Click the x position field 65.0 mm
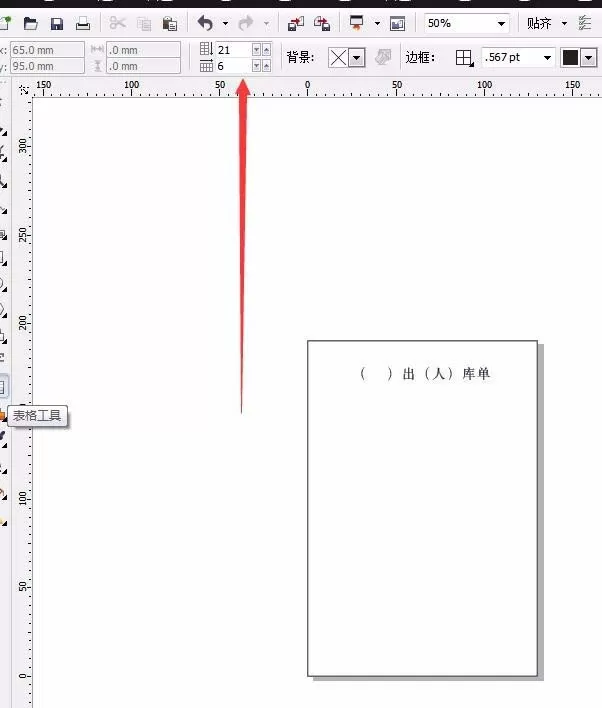This screenshot has width=602, height=708. coord(47,50)
